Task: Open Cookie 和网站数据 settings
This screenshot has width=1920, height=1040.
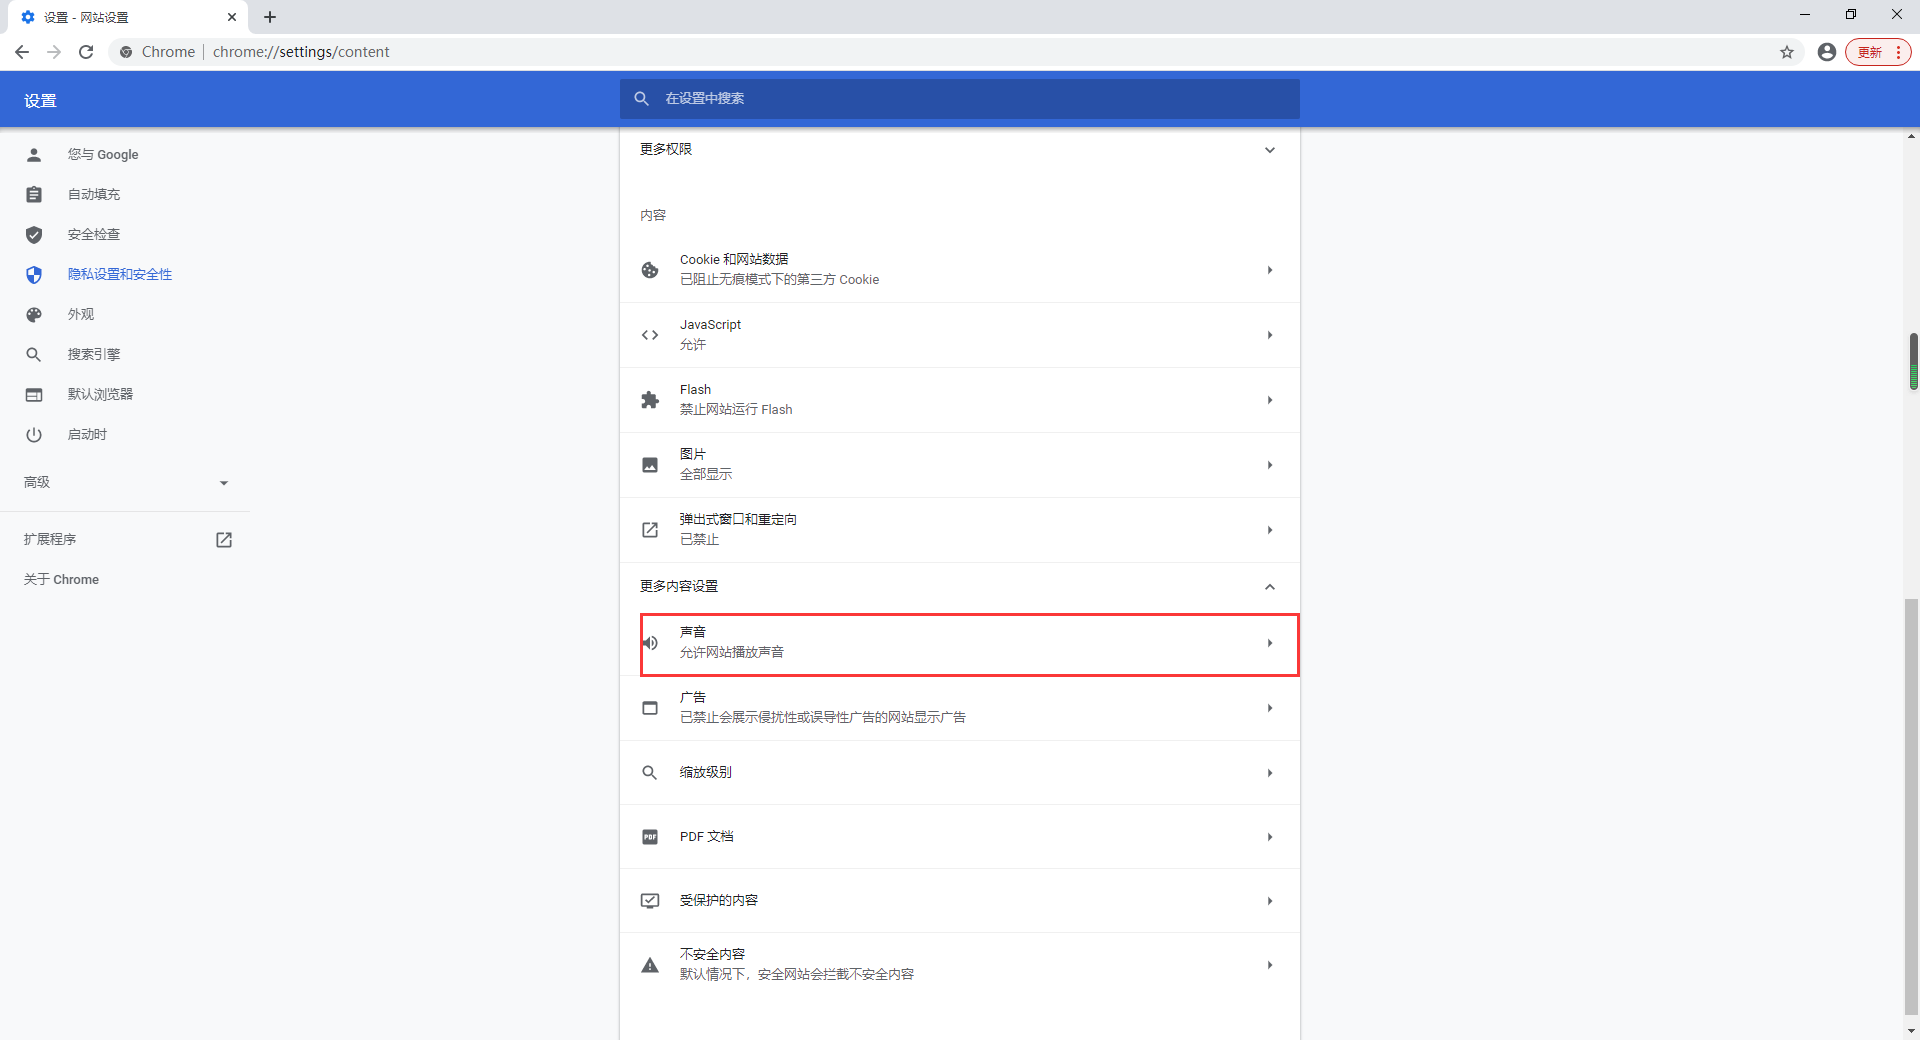Action: point(960,270)
